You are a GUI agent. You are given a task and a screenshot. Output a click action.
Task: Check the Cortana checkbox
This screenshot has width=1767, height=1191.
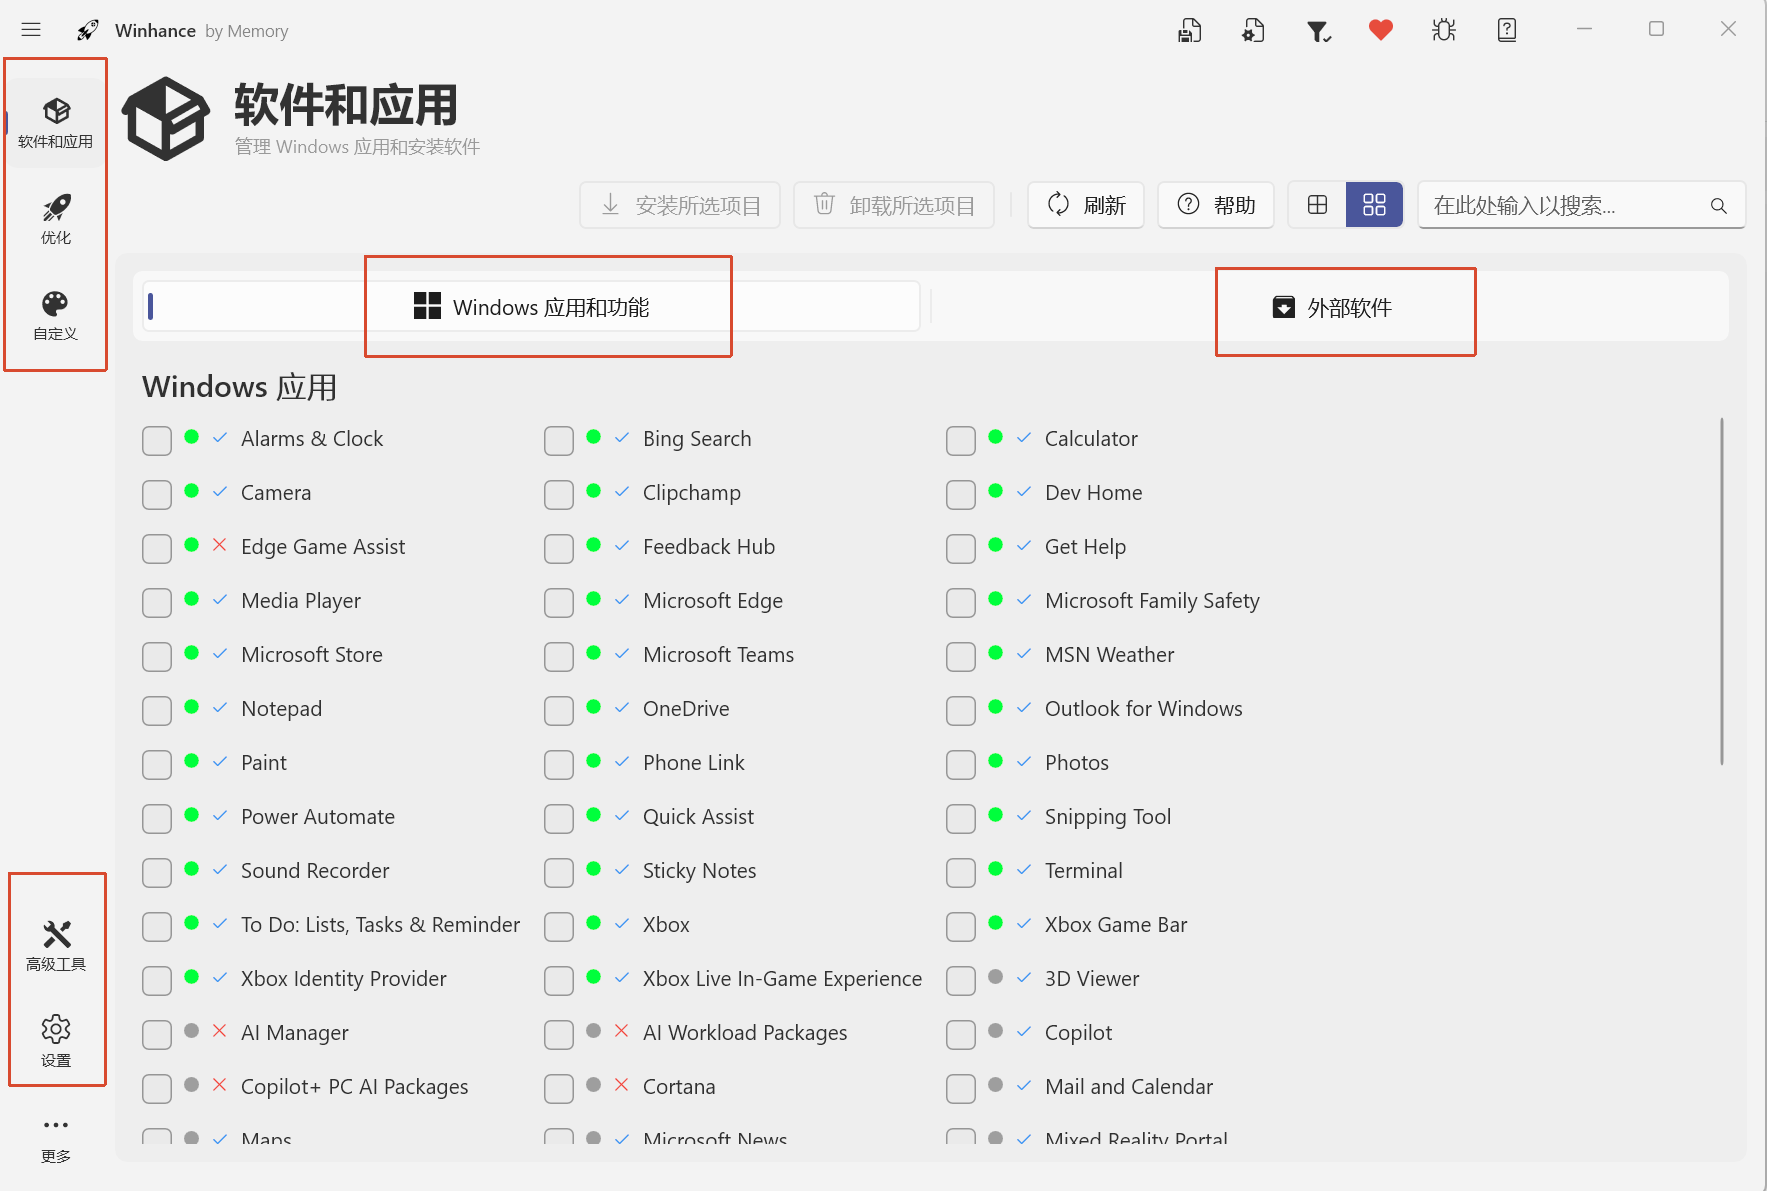click(559, 1088)
